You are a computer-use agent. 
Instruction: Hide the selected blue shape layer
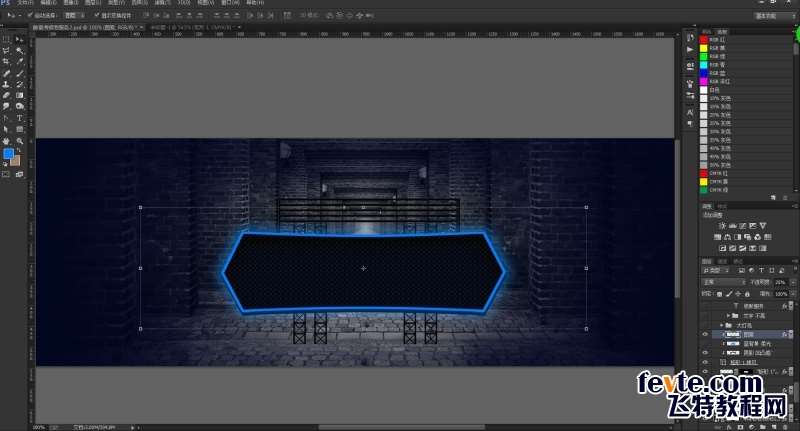coord(705,334)
